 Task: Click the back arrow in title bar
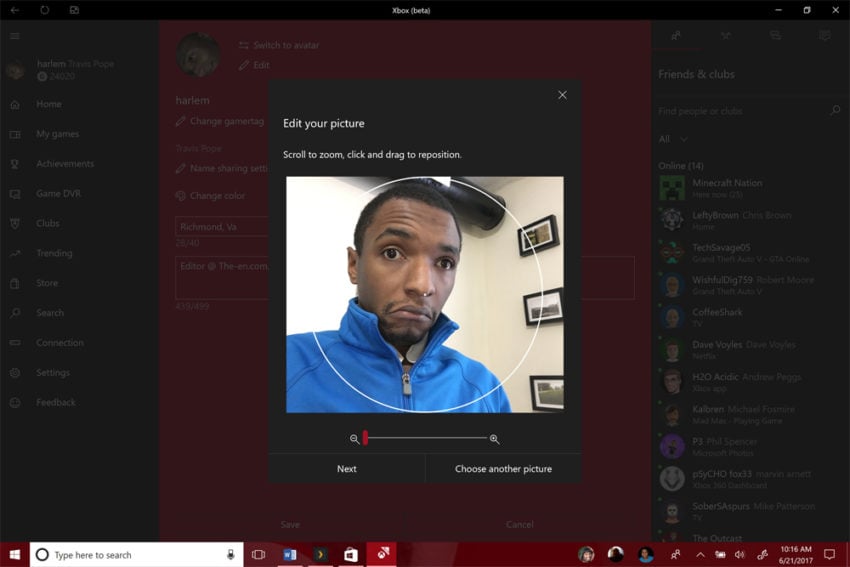click(15, 10)
